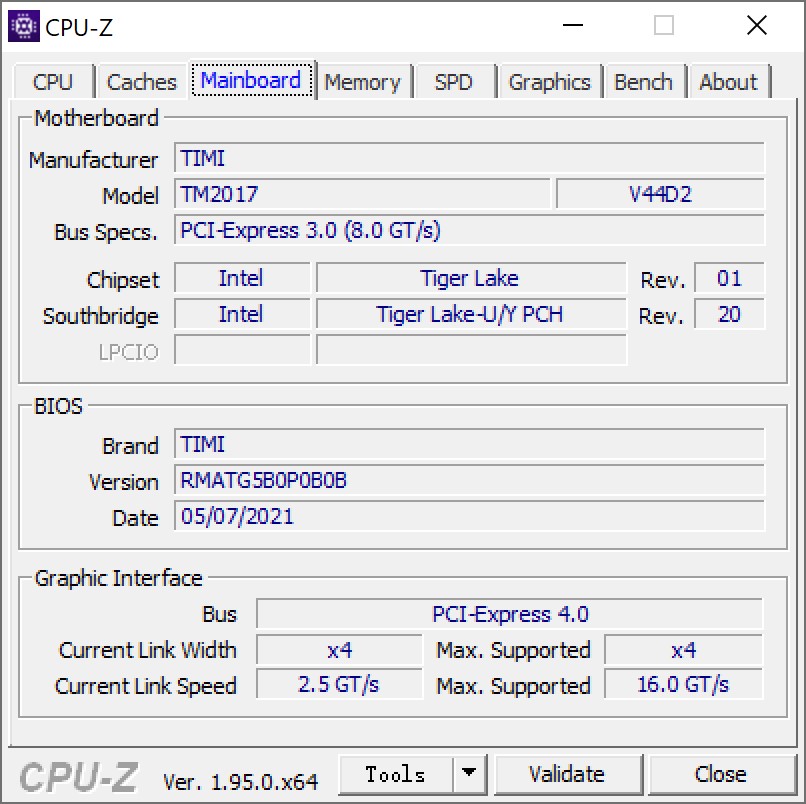Click the CPU-Z app icon in title bar
The width and height of the screenshot is (806, 804).
click(23, 26)
